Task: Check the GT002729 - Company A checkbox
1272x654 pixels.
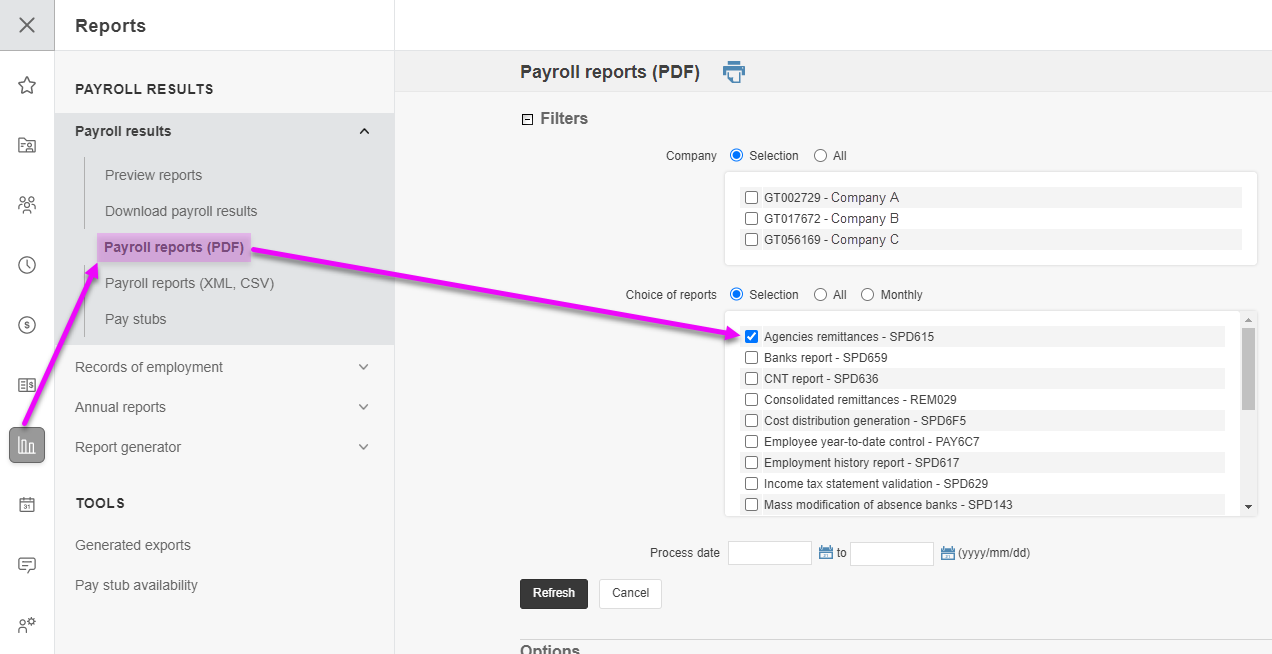Action: click(751, 198)
